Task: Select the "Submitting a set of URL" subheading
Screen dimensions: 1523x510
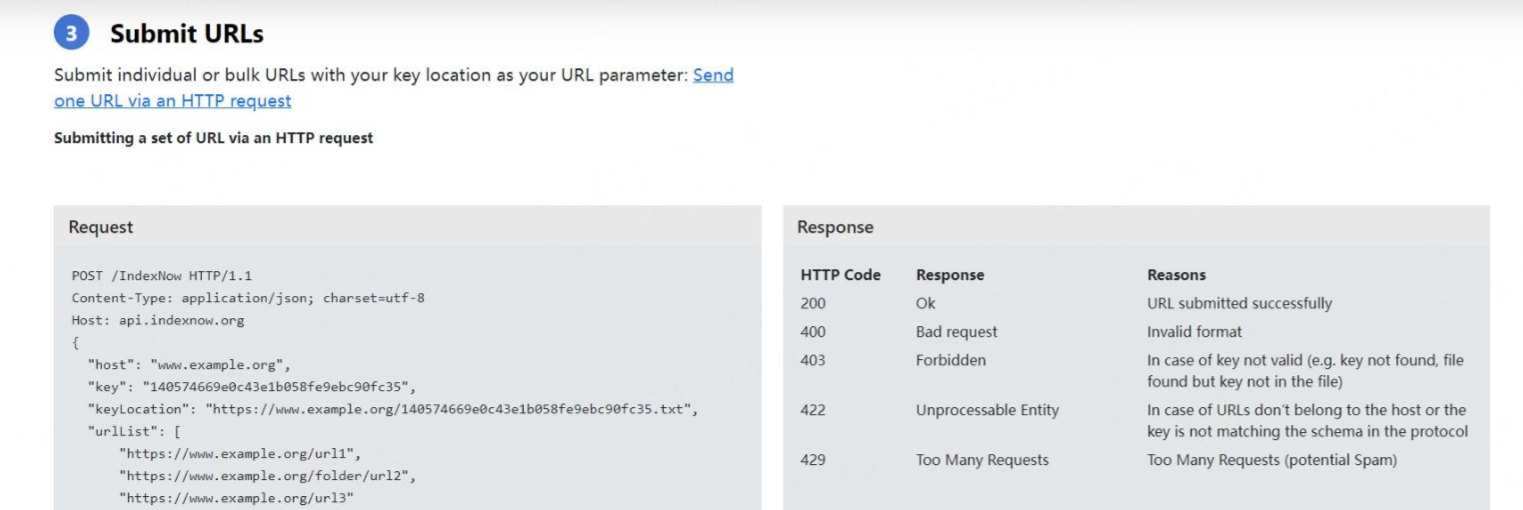Action: point(213,138)
